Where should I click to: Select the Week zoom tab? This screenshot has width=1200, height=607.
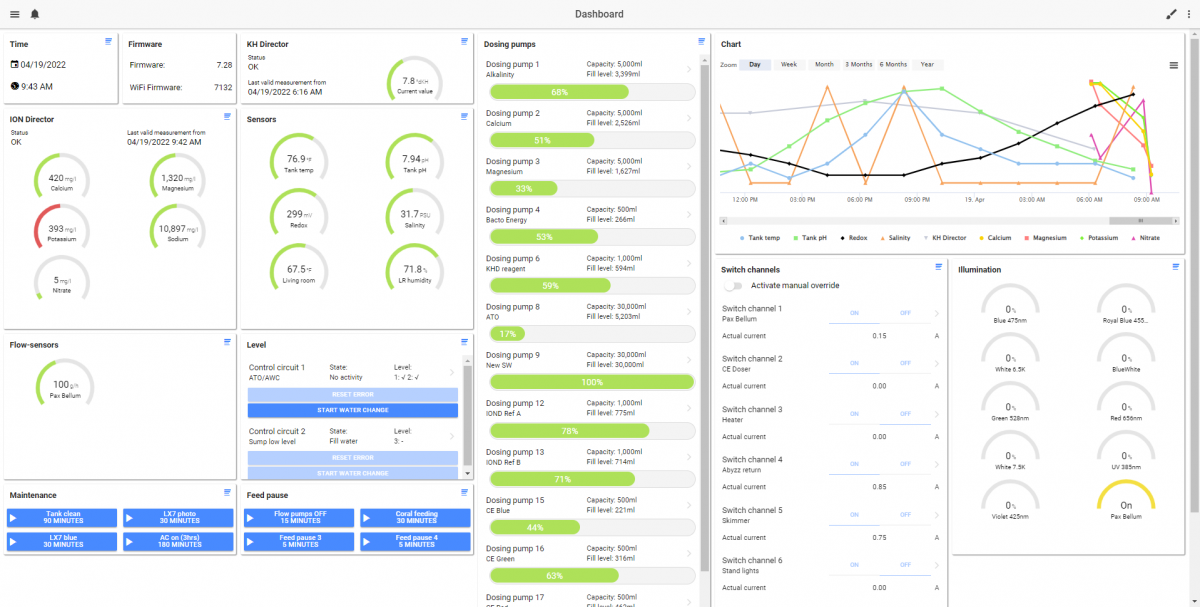coord(789,64)
